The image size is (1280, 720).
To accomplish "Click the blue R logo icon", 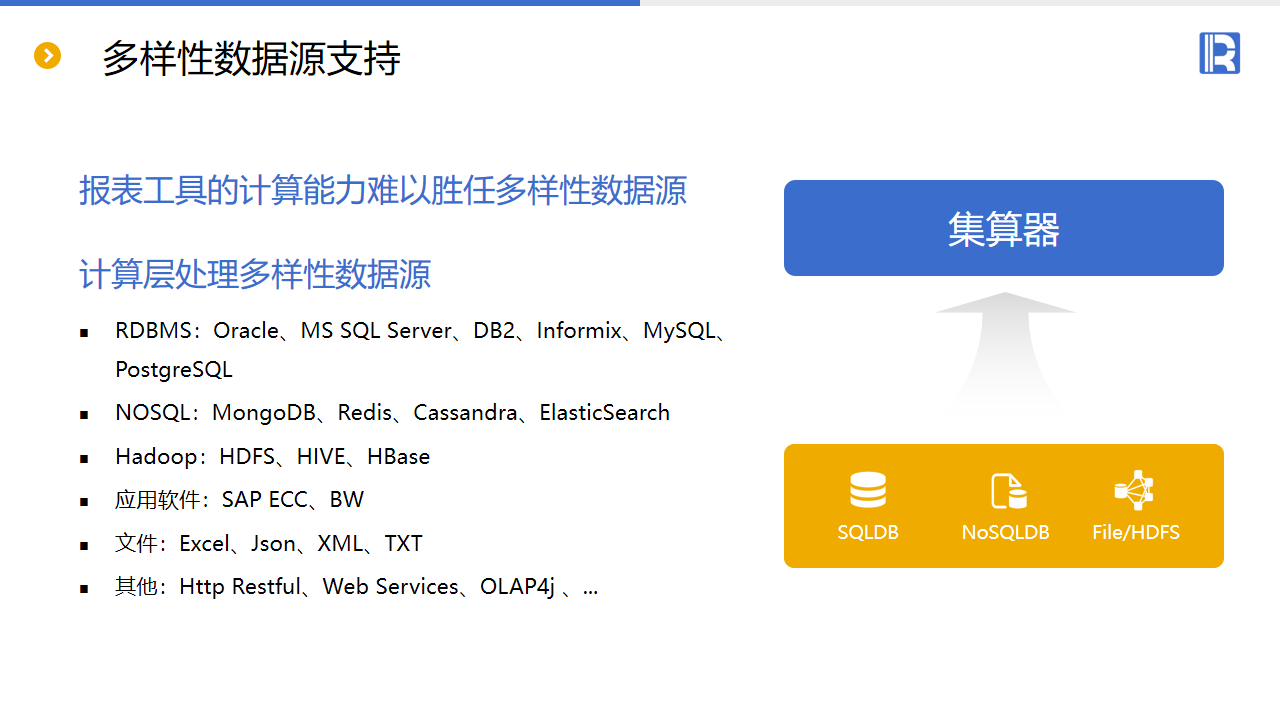I will tap(1219, 53).
